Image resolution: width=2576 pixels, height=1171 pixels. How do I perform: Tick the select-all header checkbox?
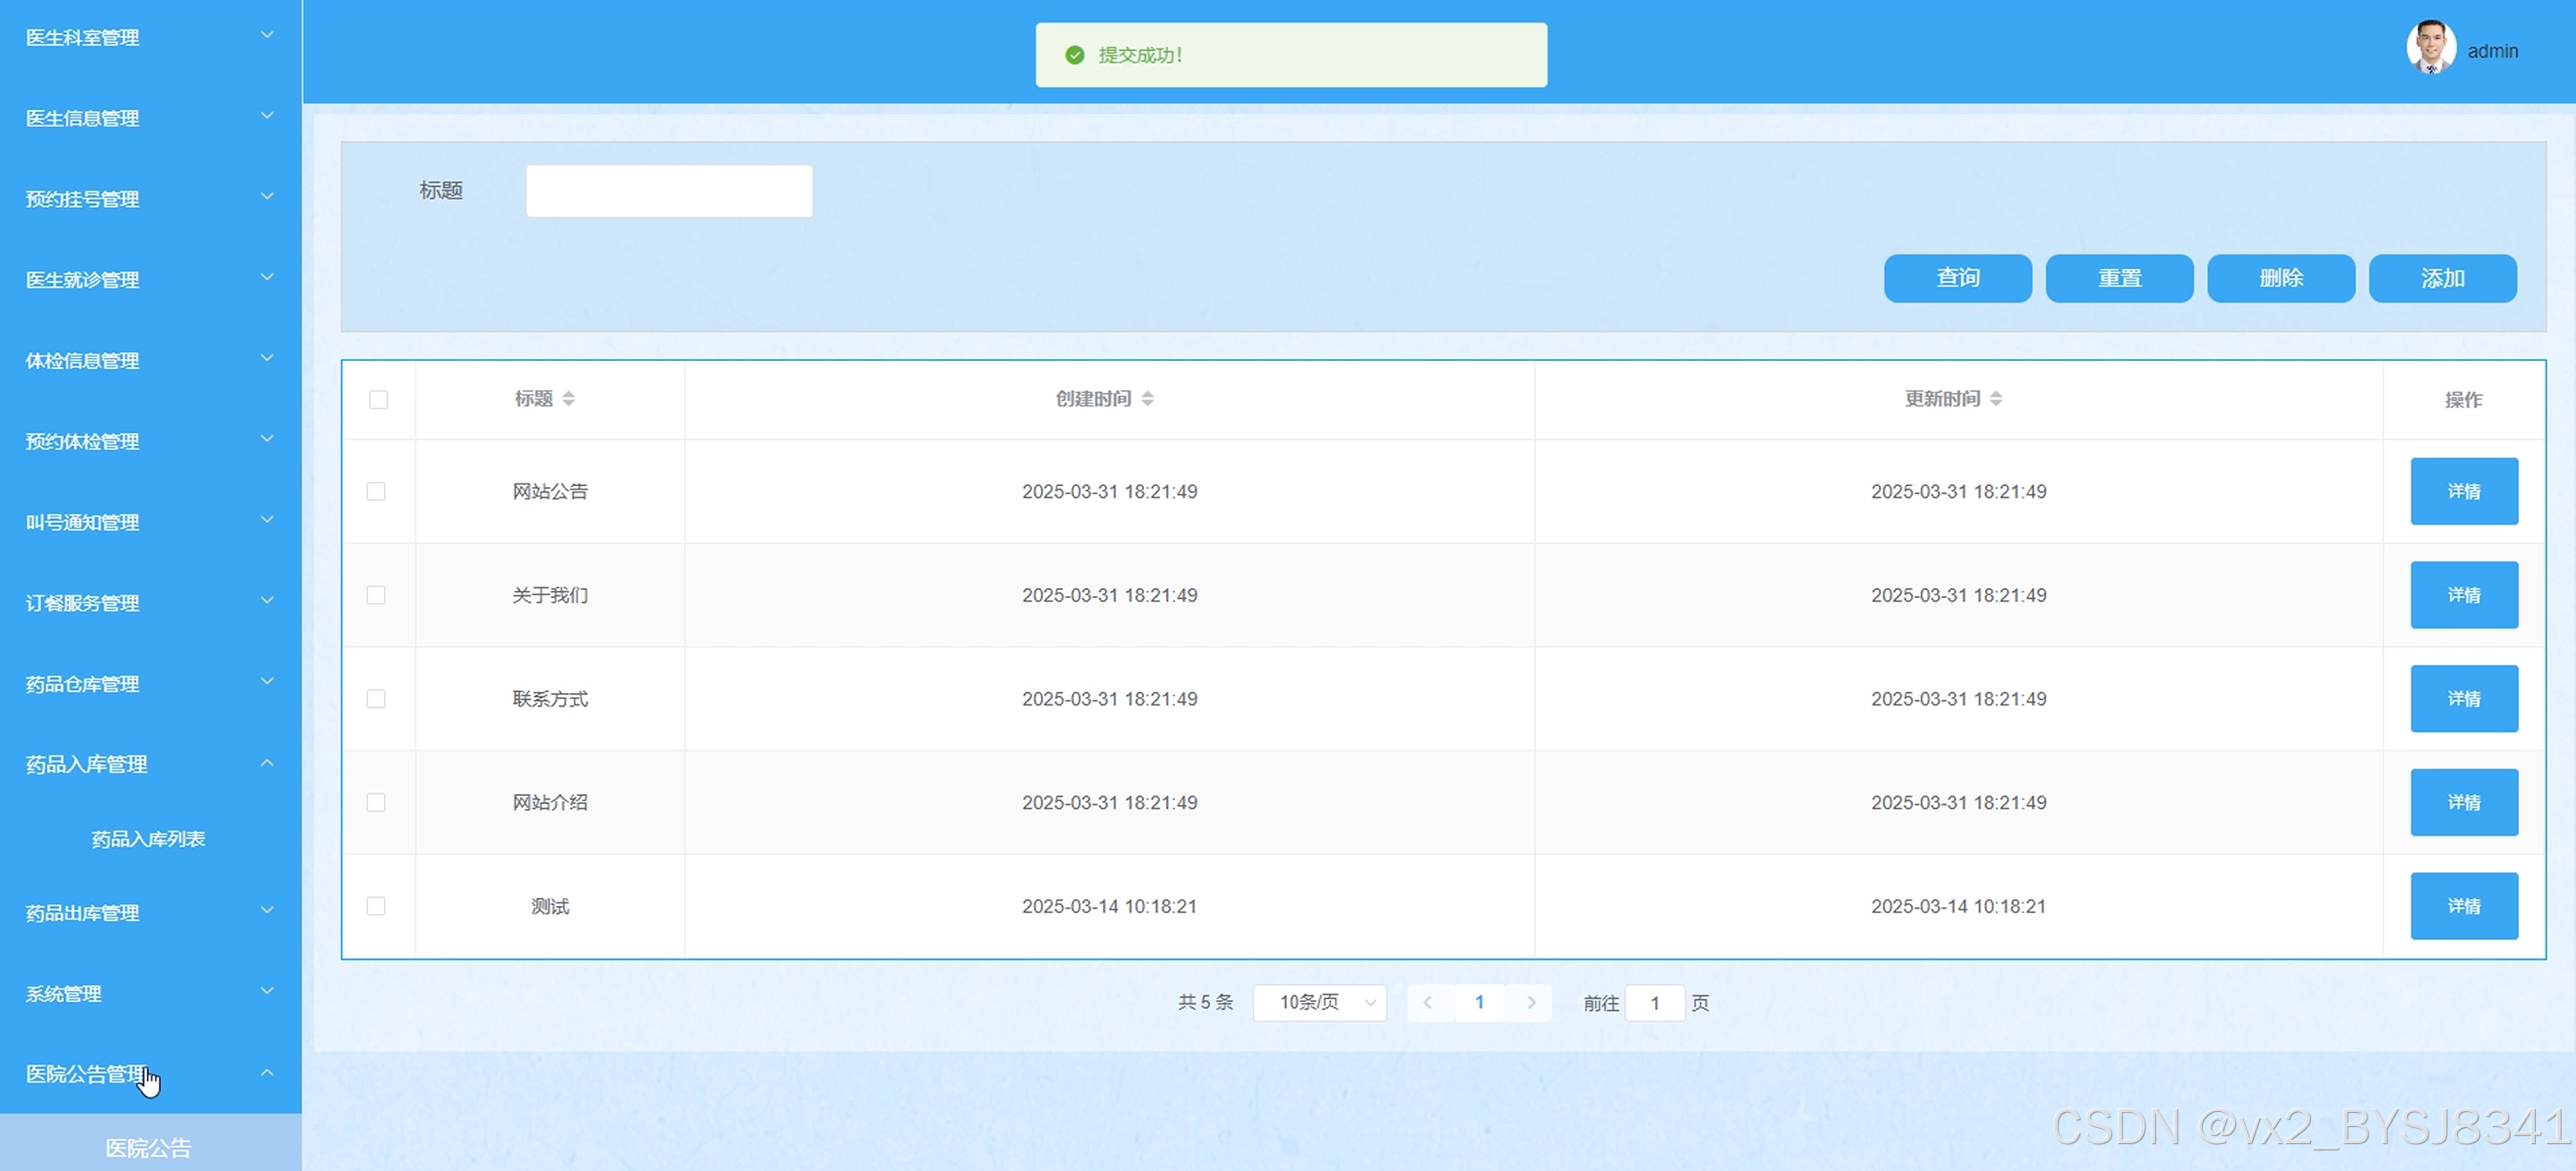[378, 400]
